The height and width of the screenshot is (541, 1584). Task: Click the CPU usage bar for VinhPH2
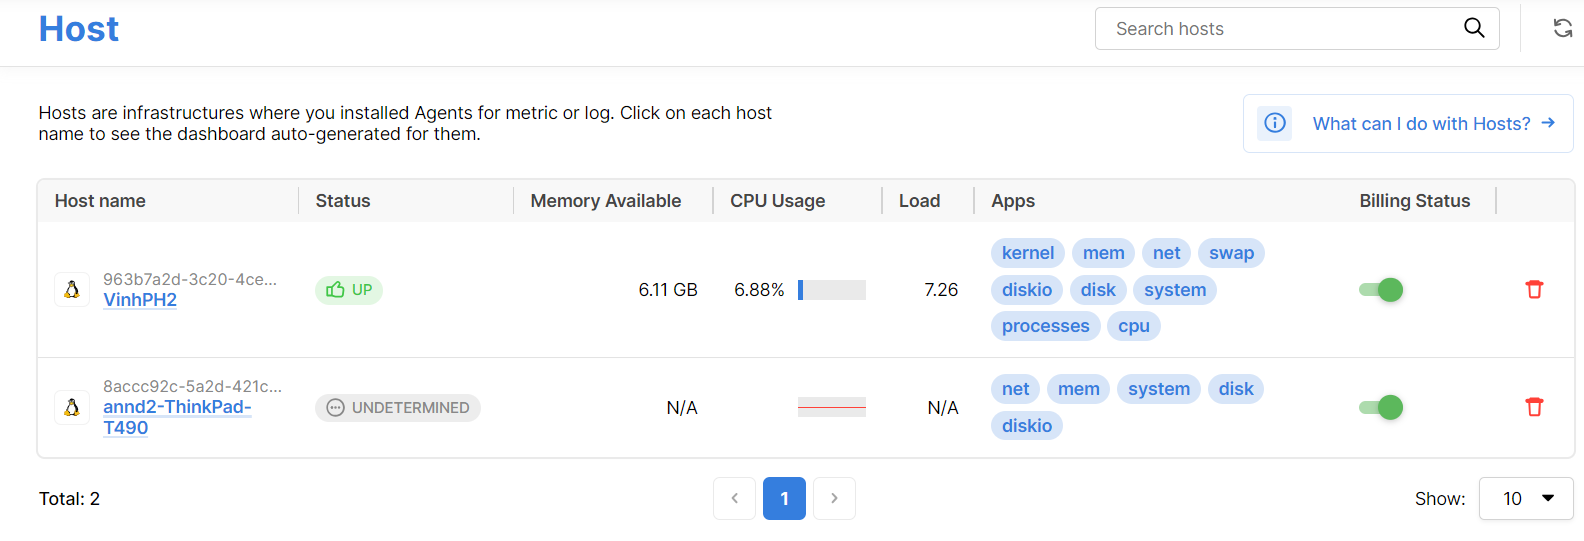pos(832,290)
